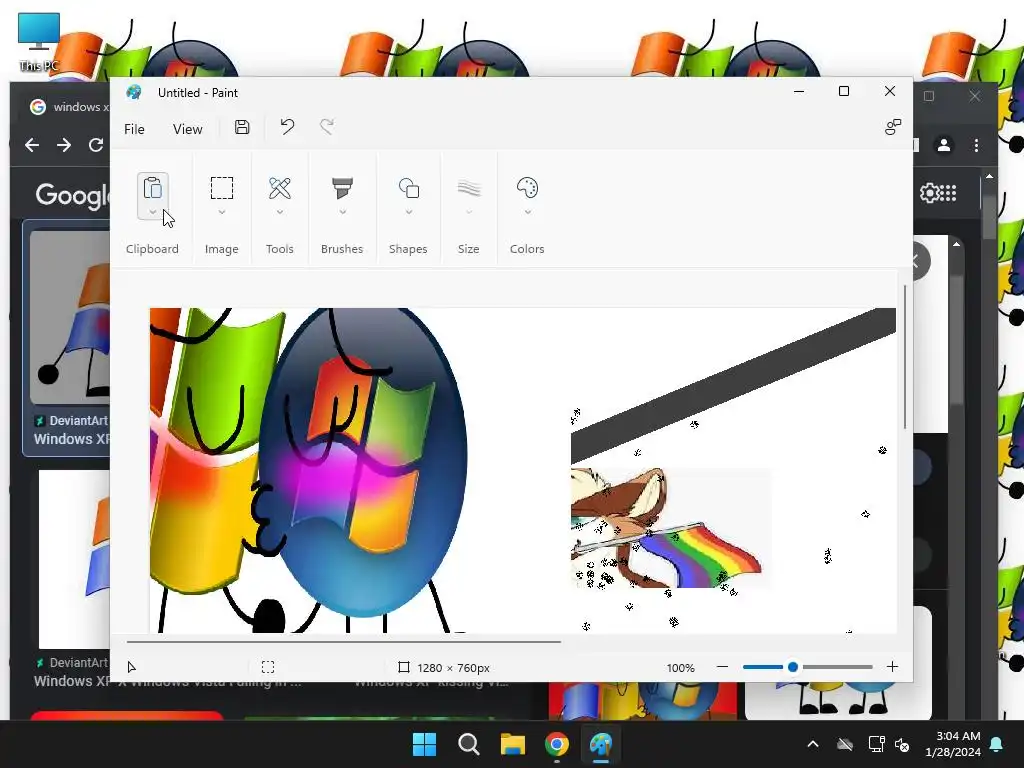
Task: Click the network icon in system tray
Action: point(876,744)
